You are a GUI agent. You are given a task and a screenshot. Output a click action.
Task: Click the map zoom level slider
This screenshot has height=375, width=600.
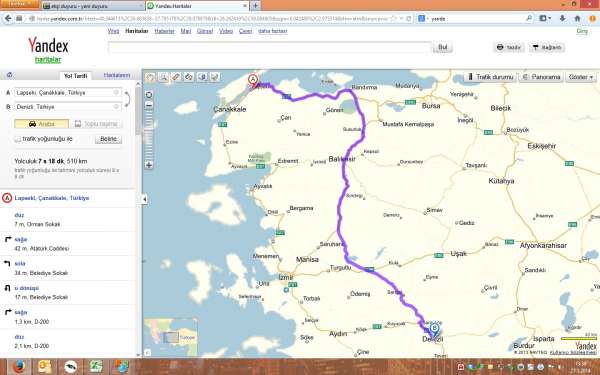(x=149, y=135)
